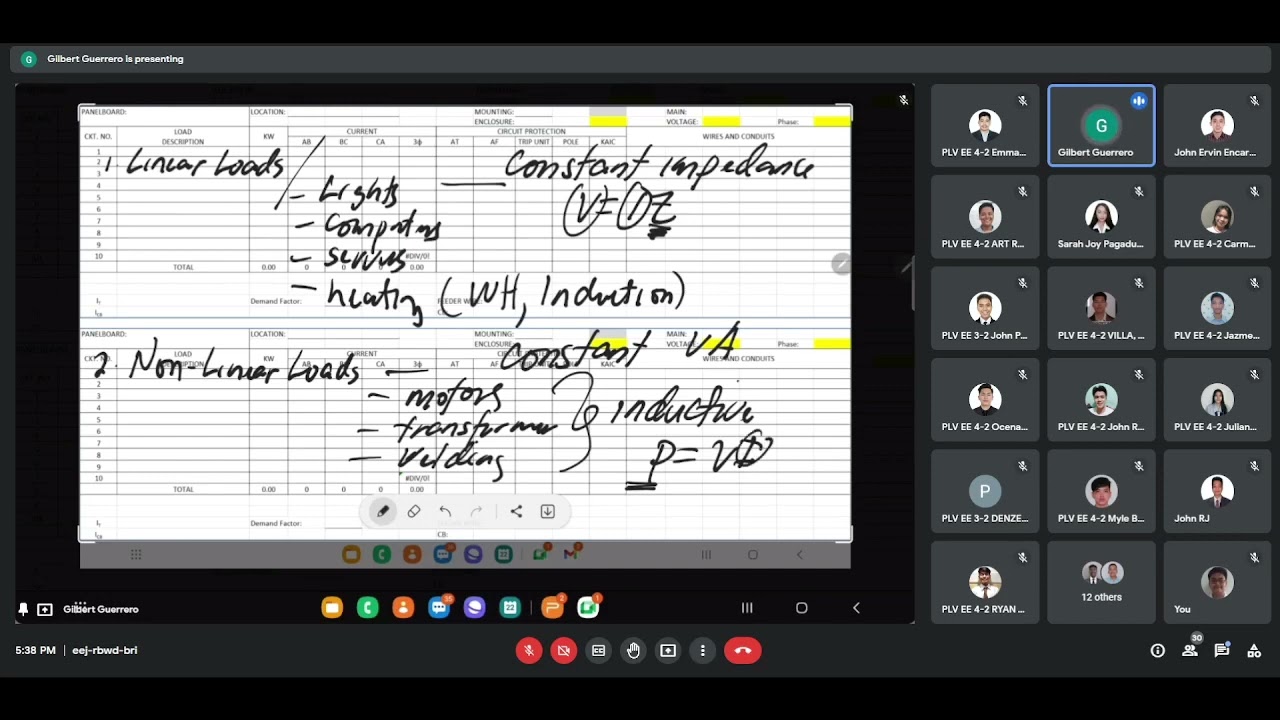Open meeting details info icon
The image size is (1280, 720).
pos(1157,650)
